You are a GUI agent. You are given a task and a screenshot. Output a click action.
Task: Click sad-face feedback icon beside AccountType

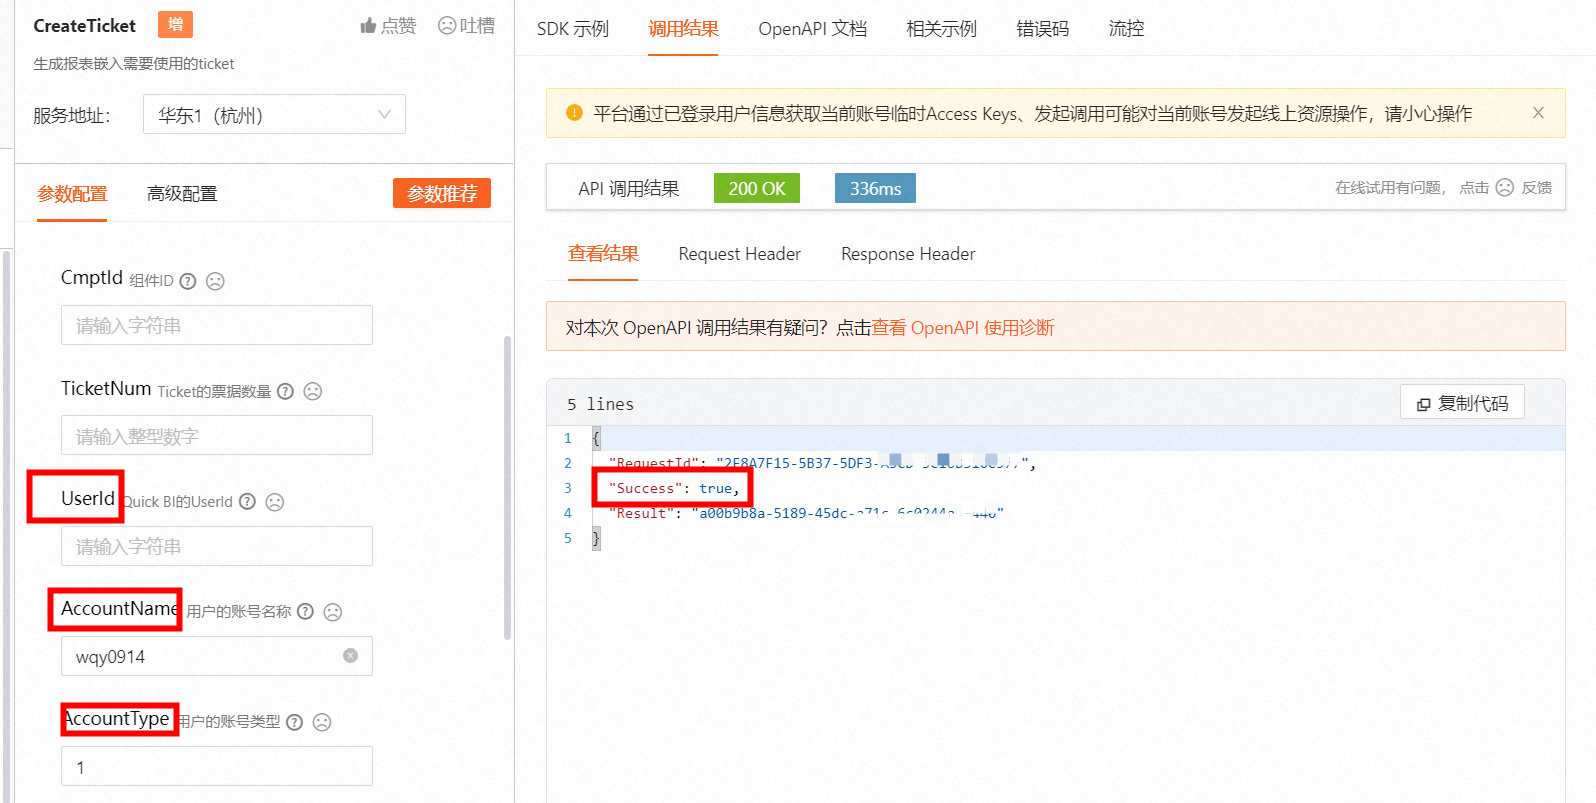[322, 722]
